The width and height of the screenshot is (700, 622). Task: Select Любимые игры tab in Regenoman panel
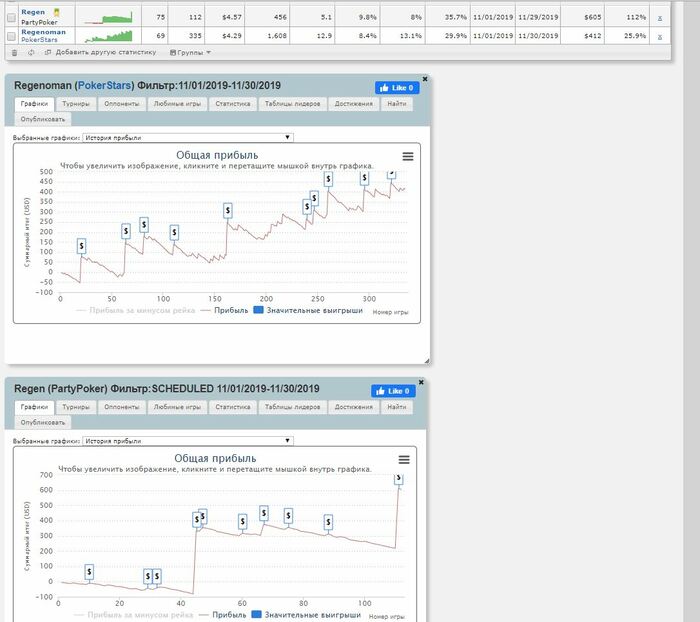point(177,104)
